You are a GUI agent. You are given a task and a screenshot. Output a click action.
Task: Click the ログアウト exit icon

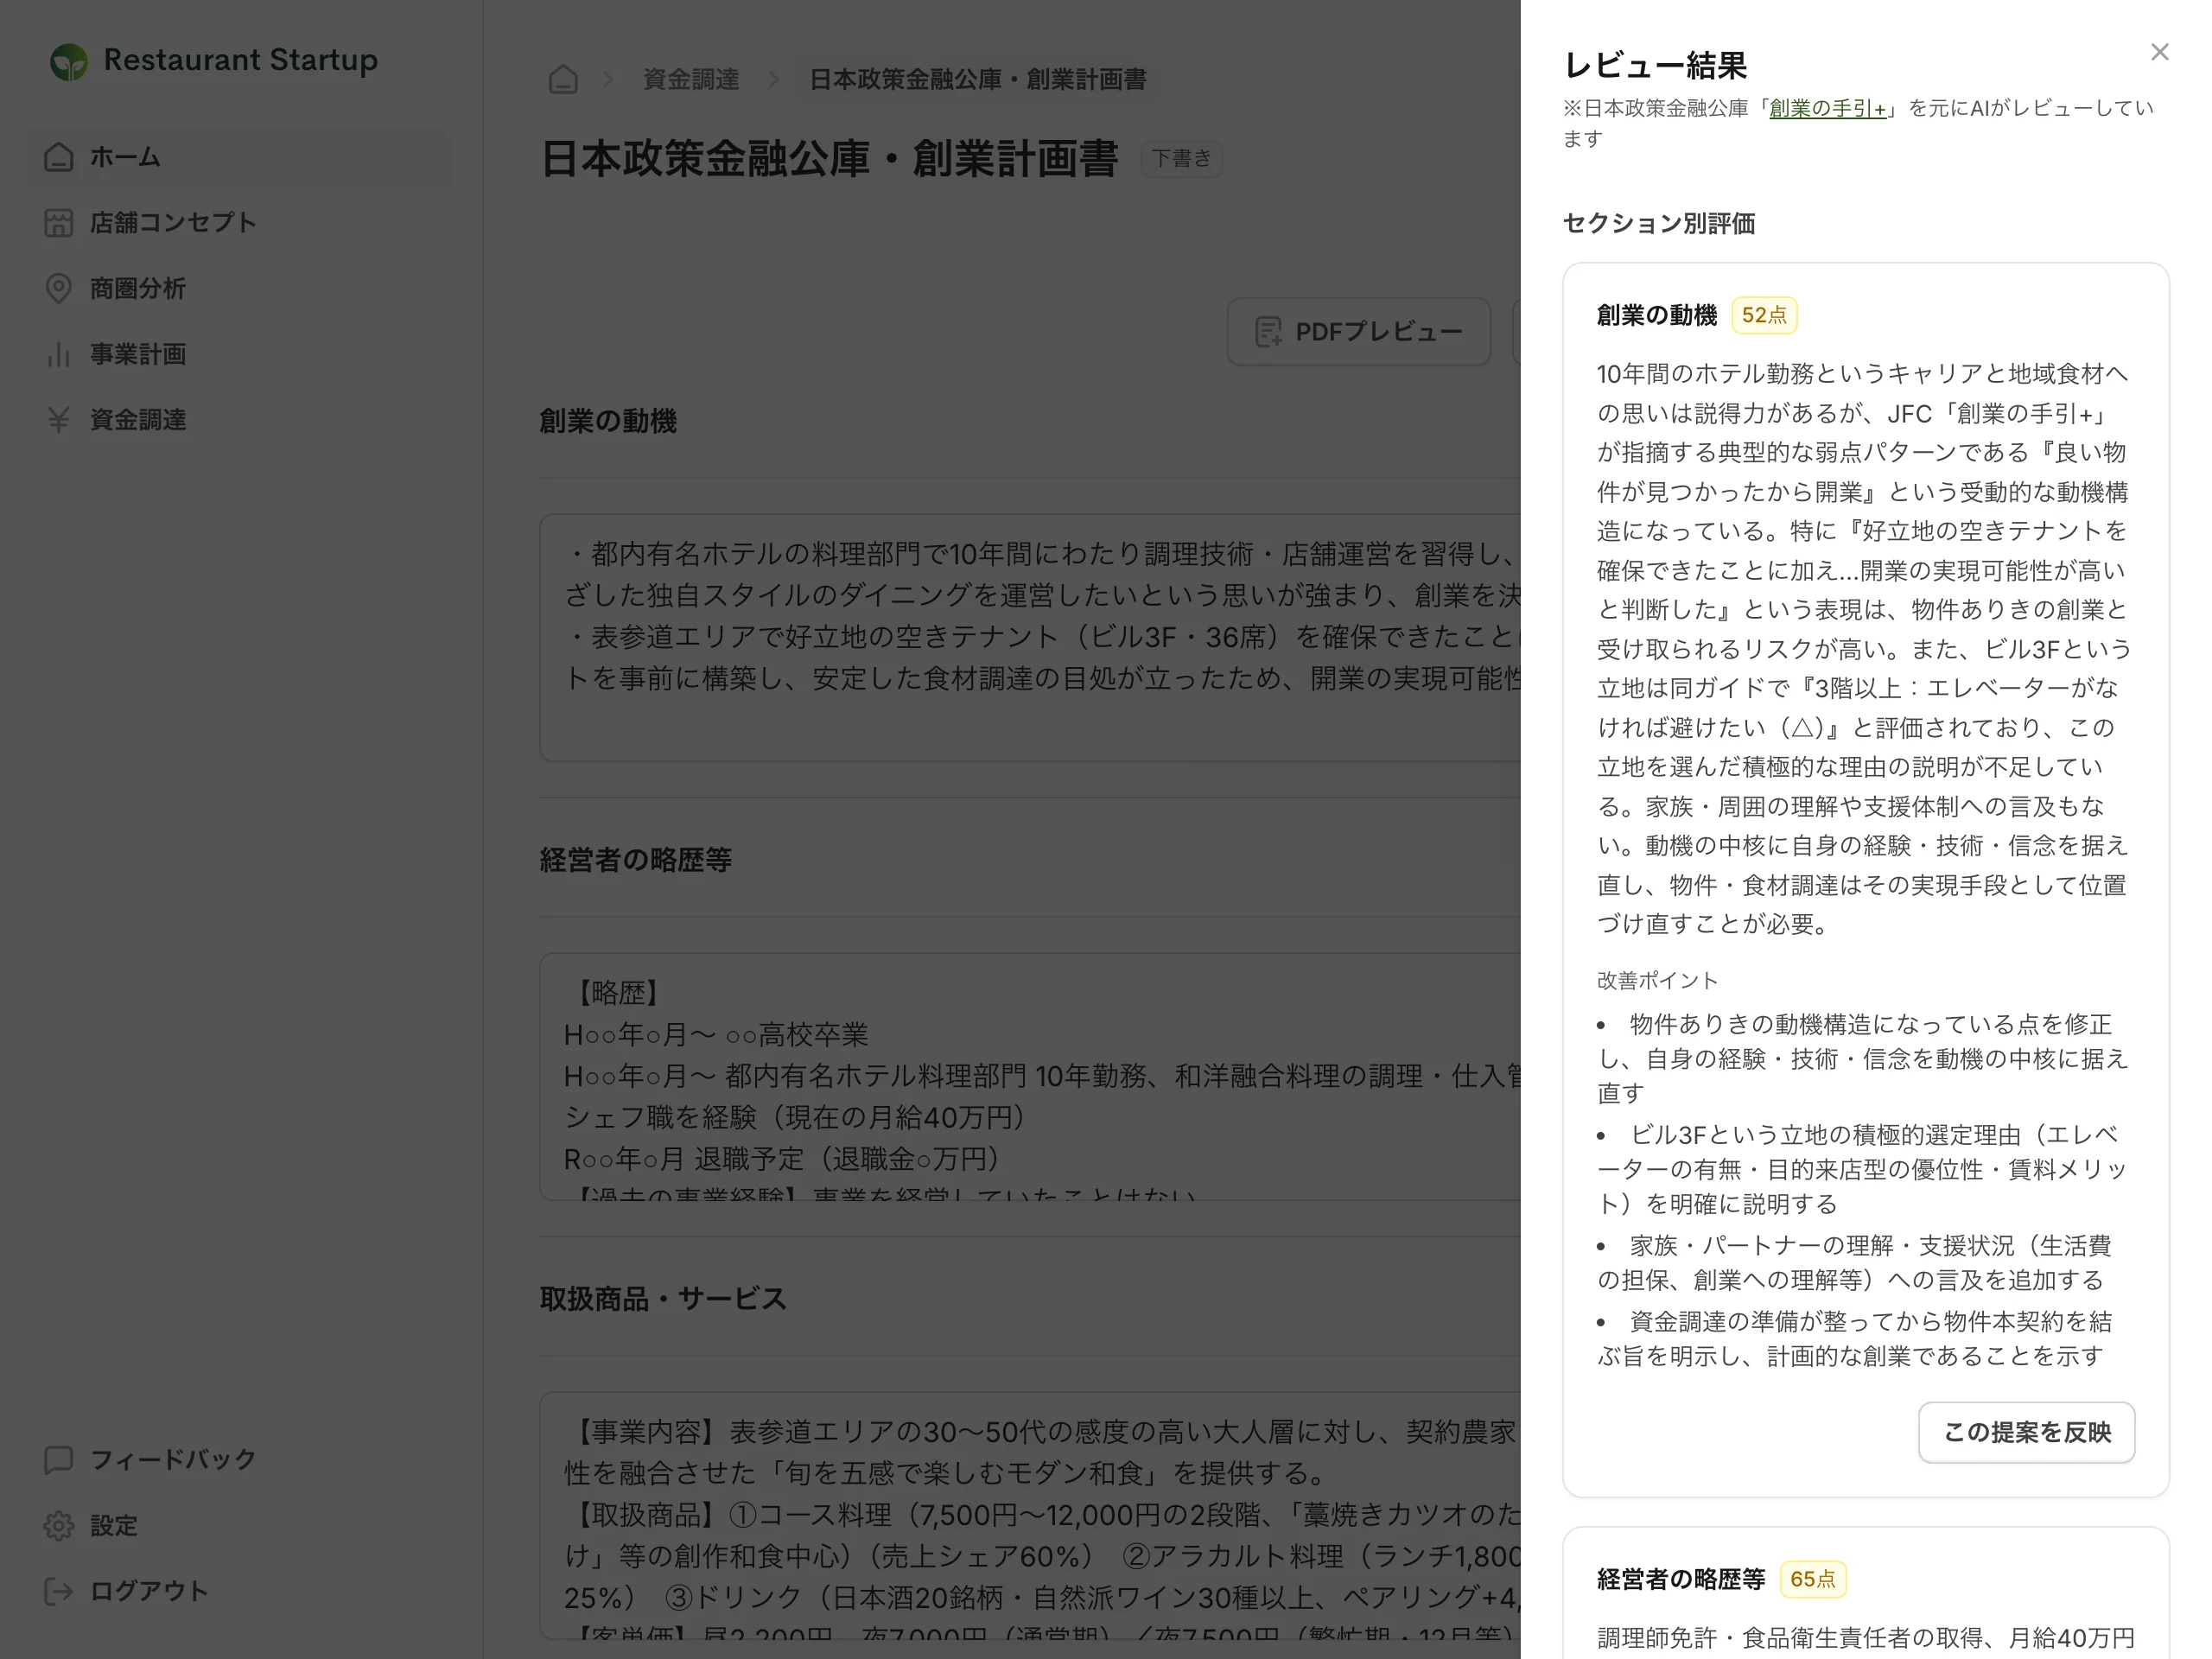pyautogui.click(x=59, y=1591)
